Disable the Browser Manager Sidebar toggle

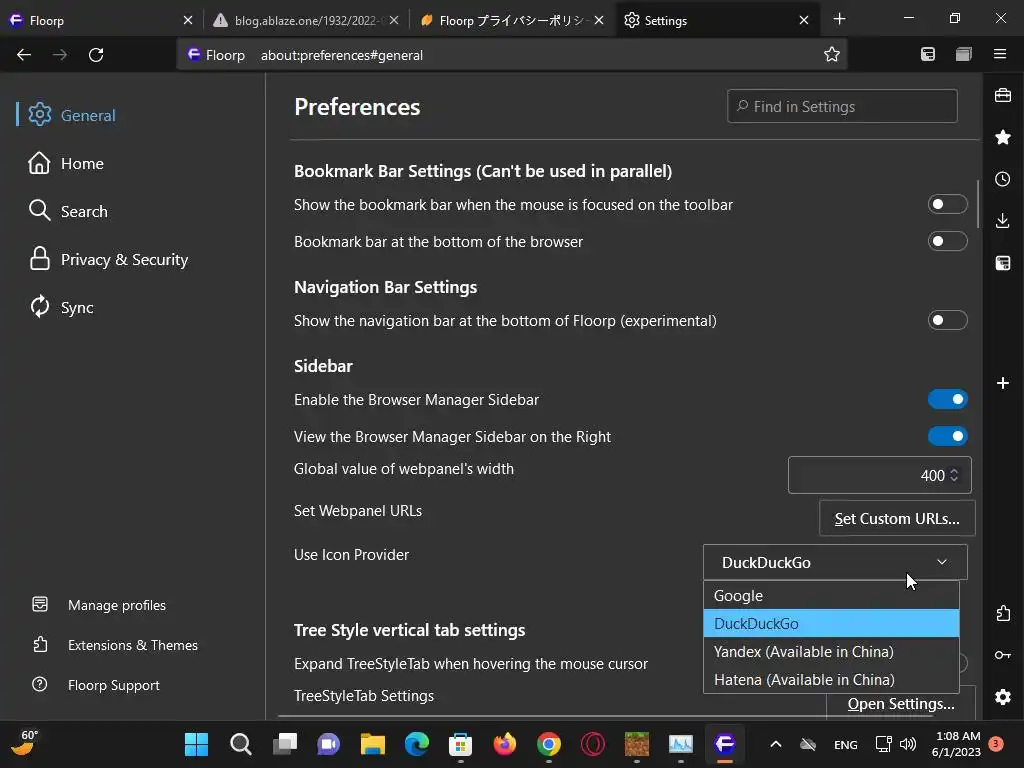948,399
